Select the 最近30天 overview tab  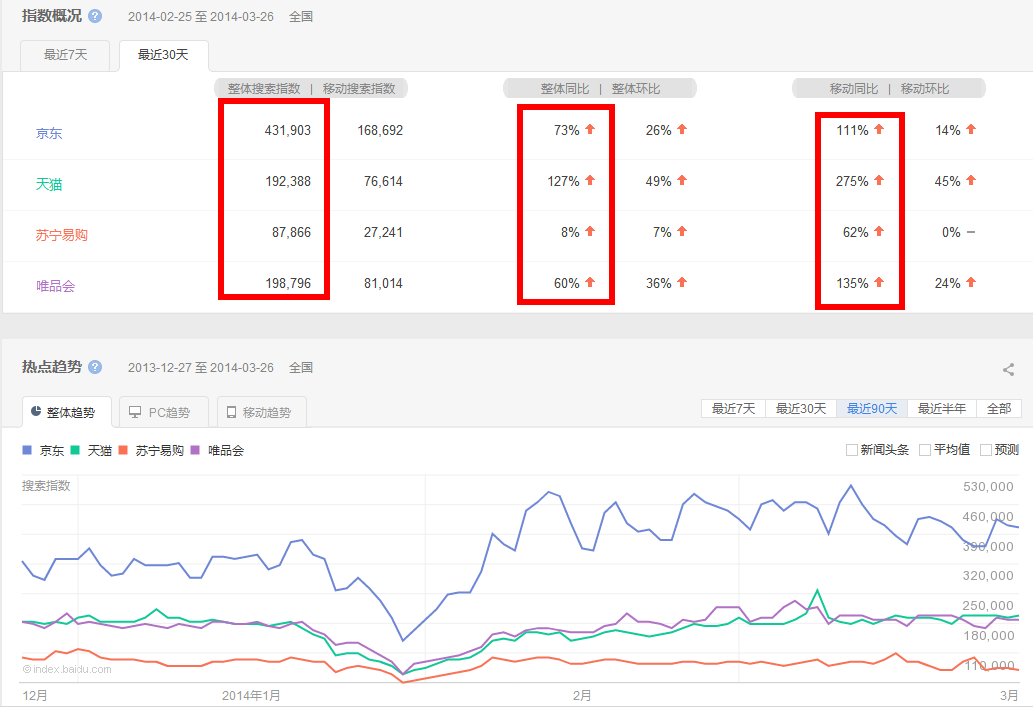tap(163, 55)
